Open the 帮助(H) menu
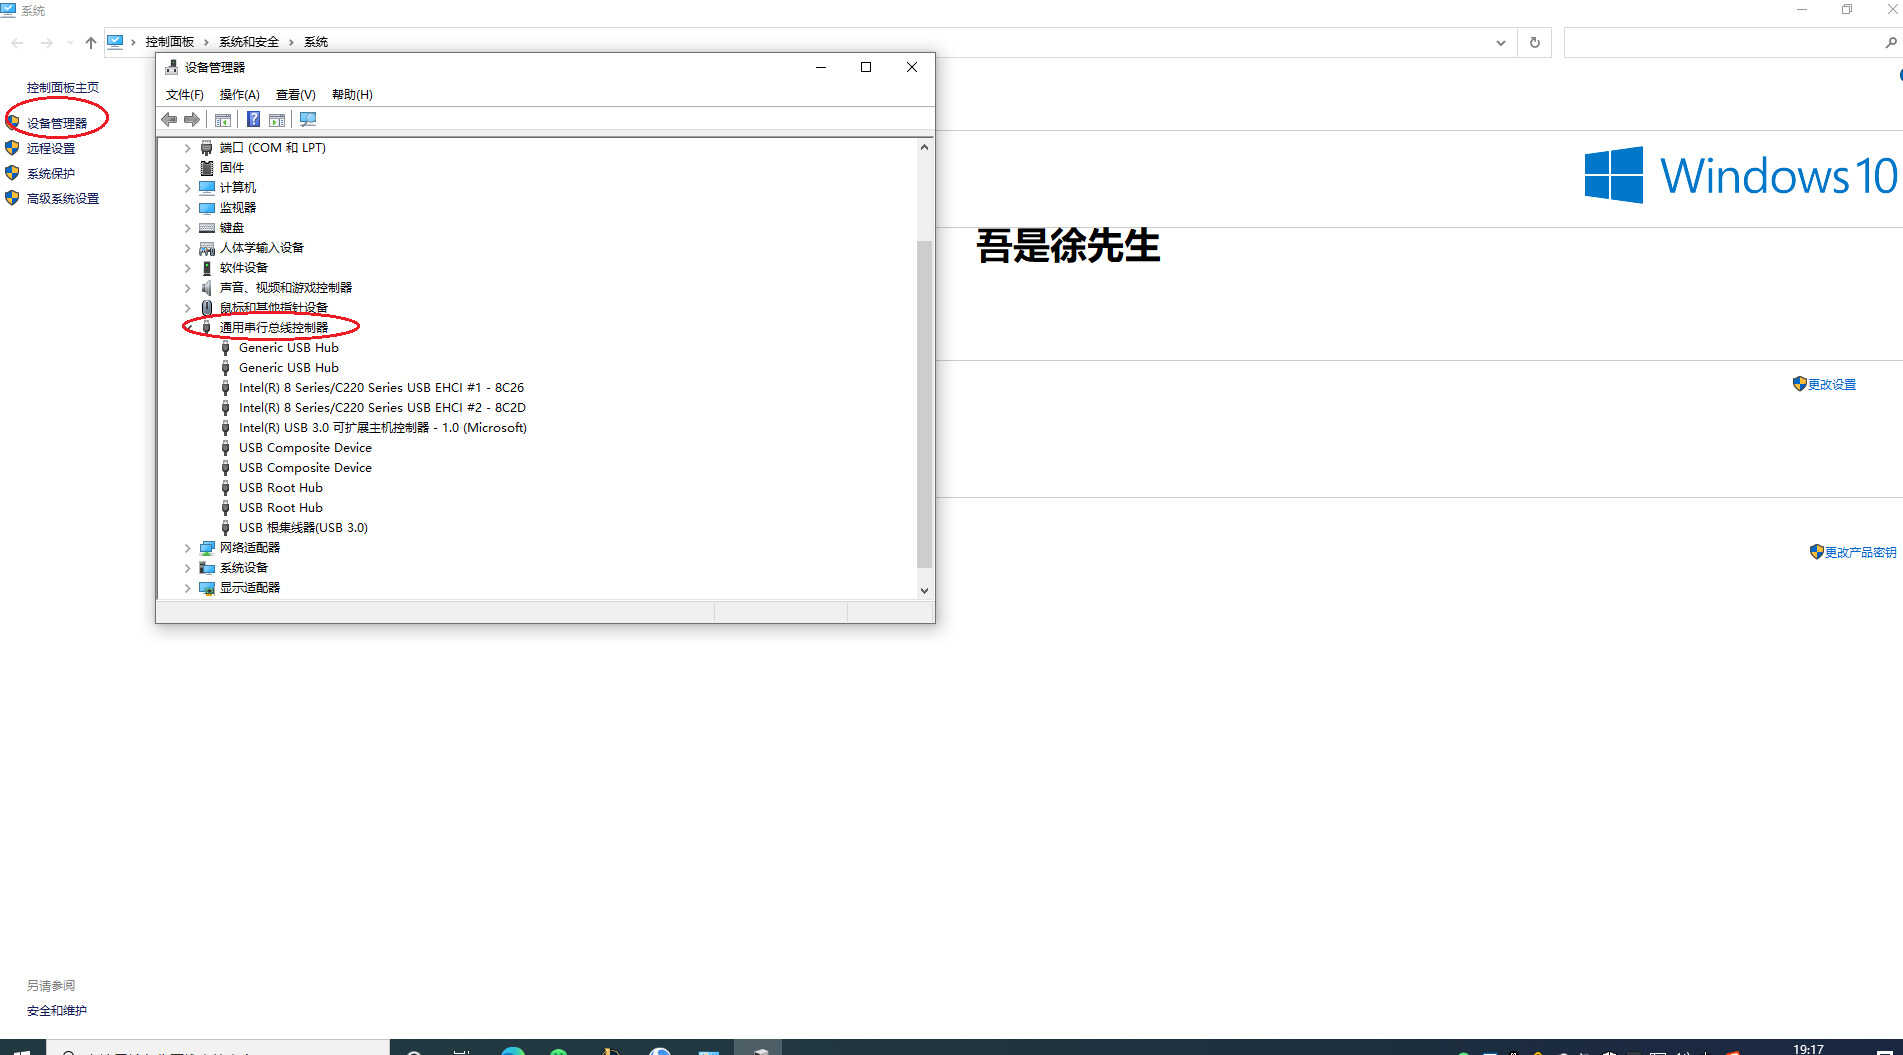The width and height of the screenshot is (1903, 1055). coord(352,95)
